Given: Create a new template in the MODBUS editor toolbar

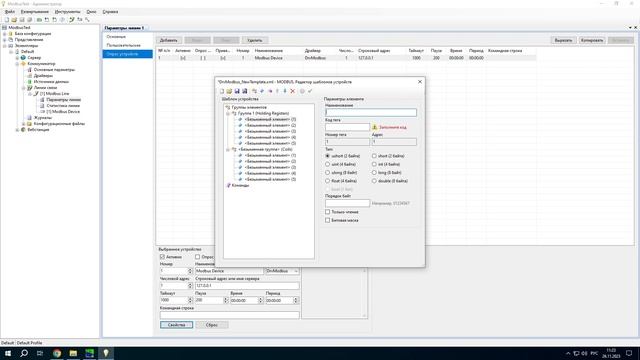Looking at the screenshot, I should coord(222,91).
